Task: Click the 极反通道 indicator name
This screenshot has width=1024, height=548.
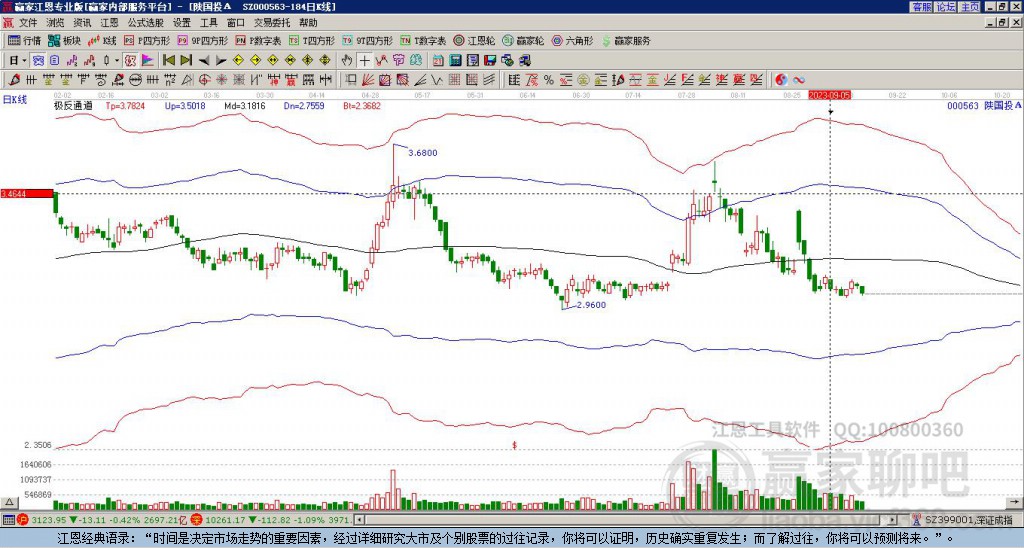Action: pyautogui.click(x=73, y=105)
